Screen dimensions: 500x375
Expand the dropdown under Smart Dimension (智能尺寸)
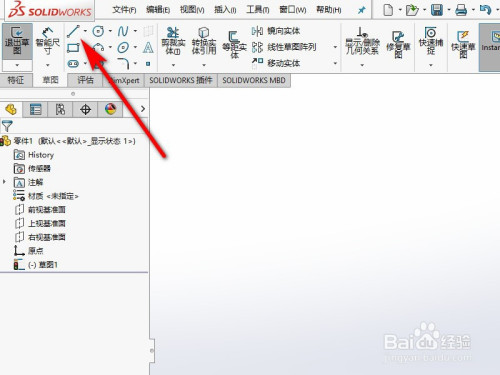pos(48,65)
